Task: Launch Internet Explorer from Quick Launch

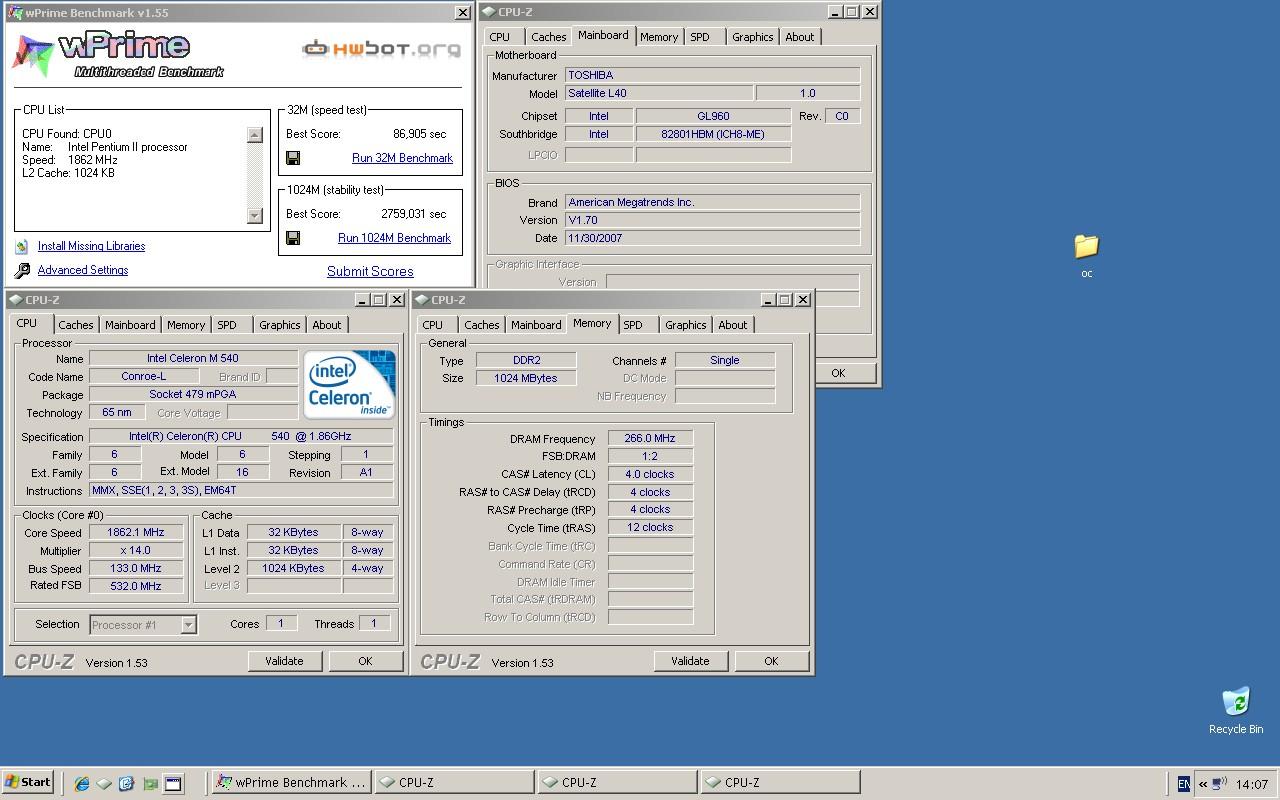Action: 82,783
